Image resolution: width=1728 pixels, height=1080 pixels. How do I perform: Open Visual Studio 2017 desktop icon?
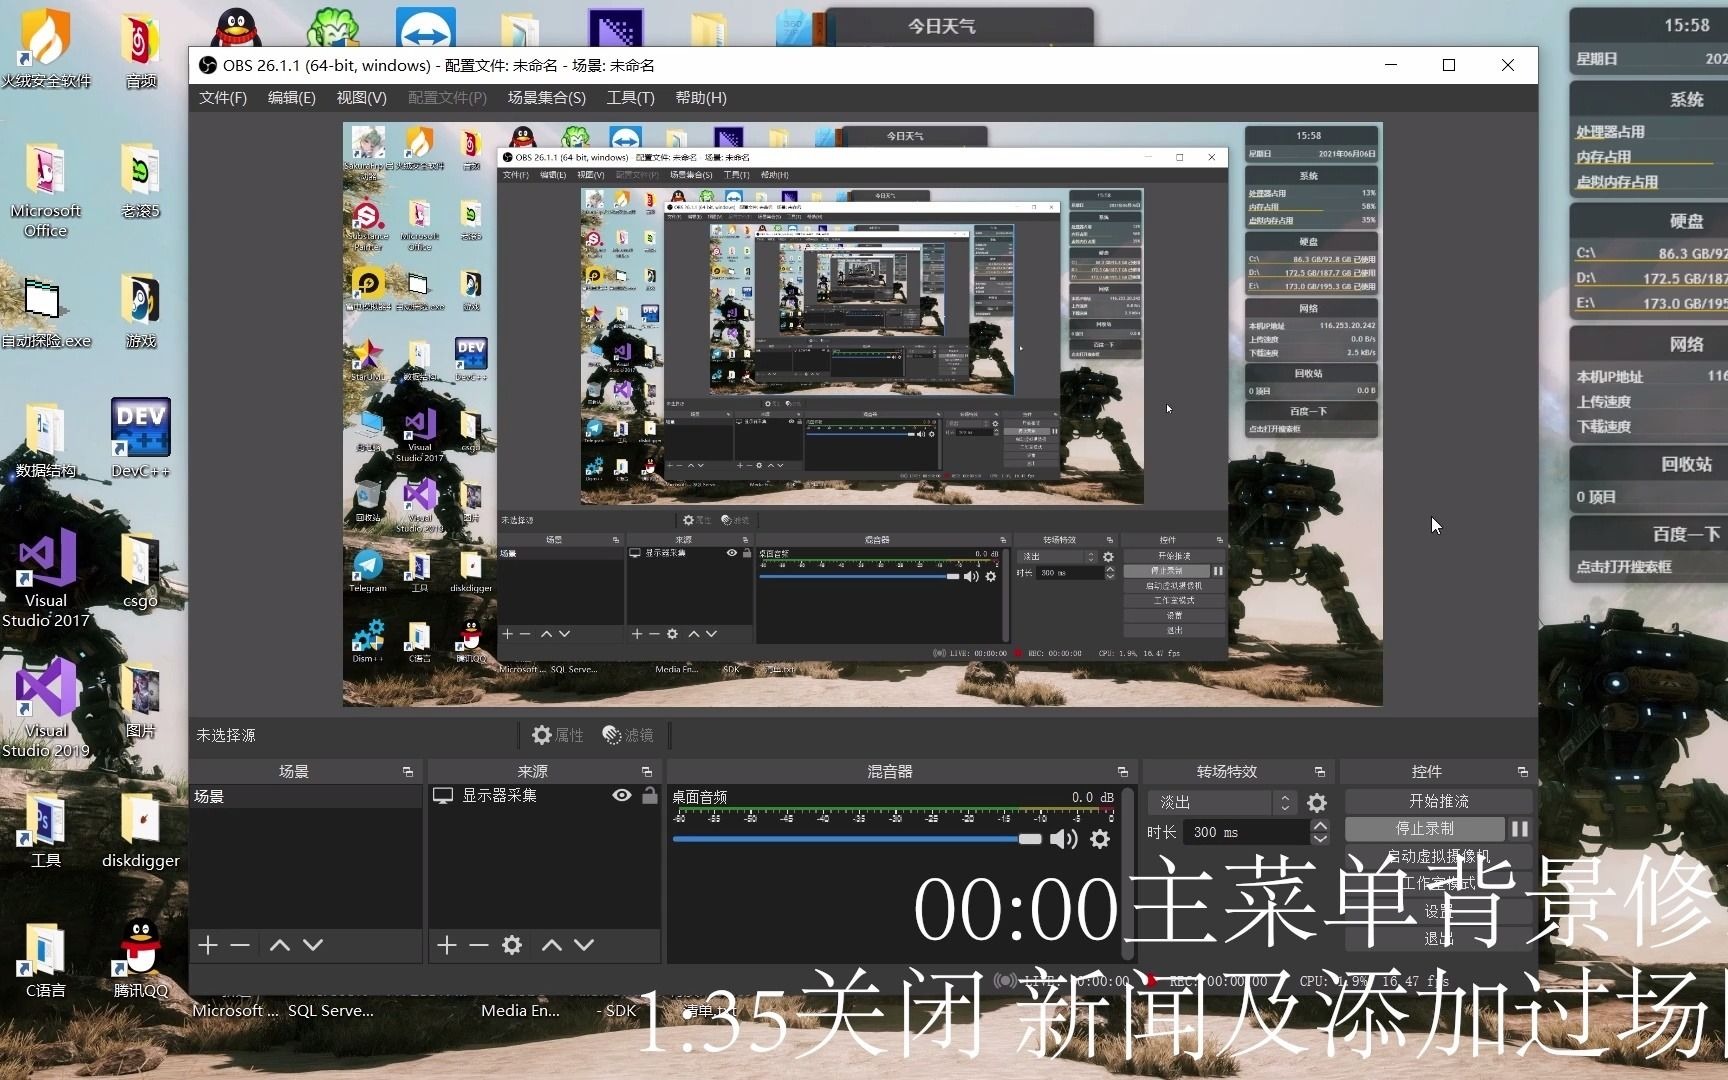pos(45,578)
